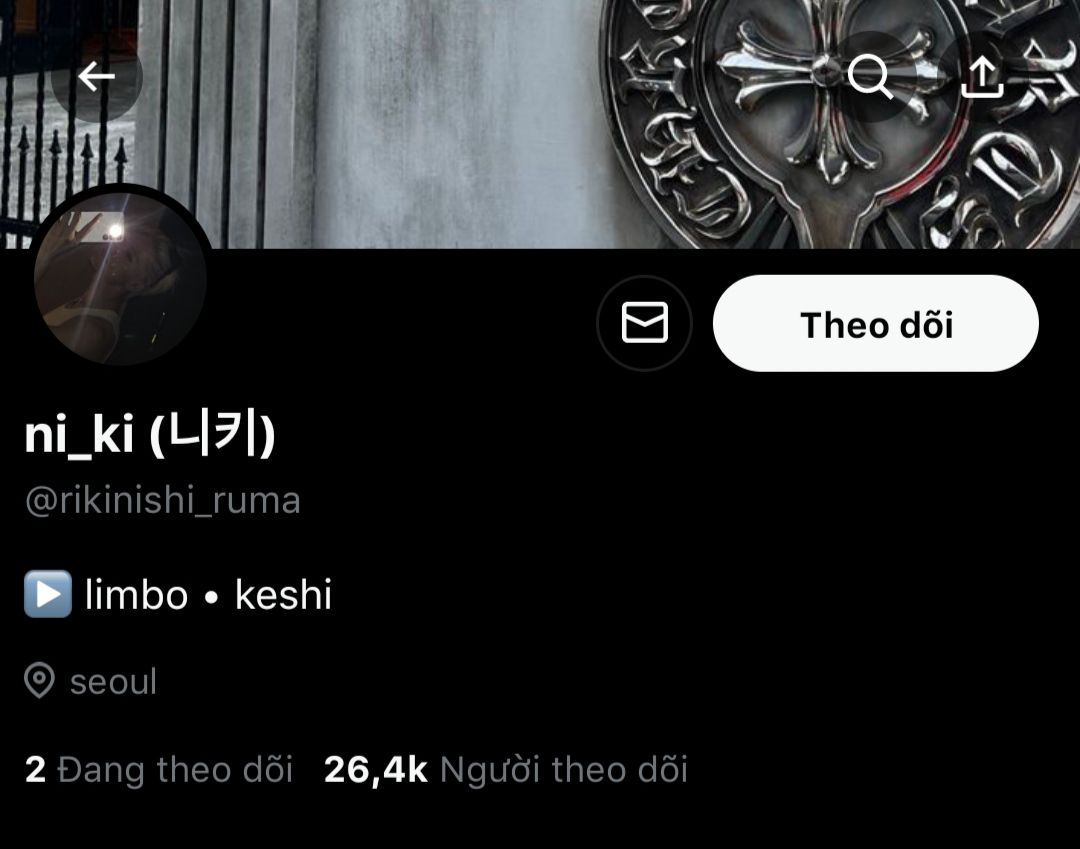Tap the share profile icon
The height and width of the screenshot is (849, 1080).
click(x=982, y=76)
